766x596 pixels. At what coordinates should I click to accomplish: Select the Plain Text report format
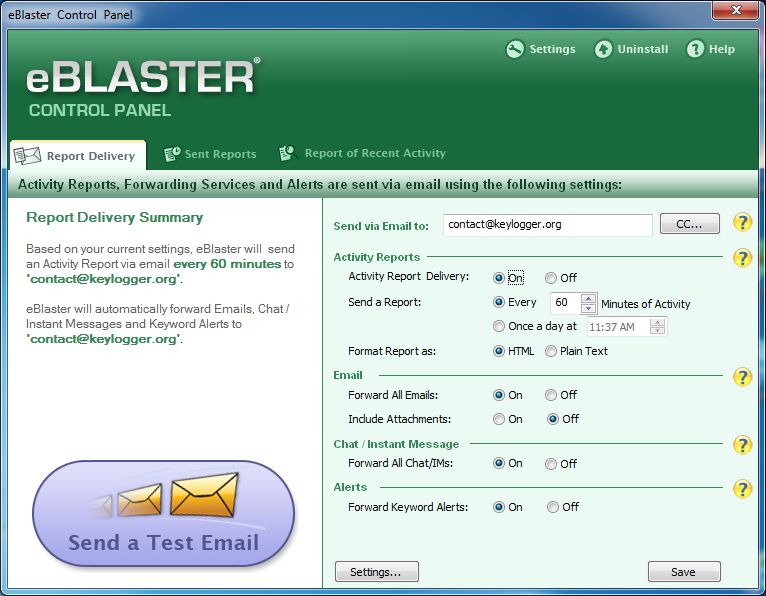point(551,351)
